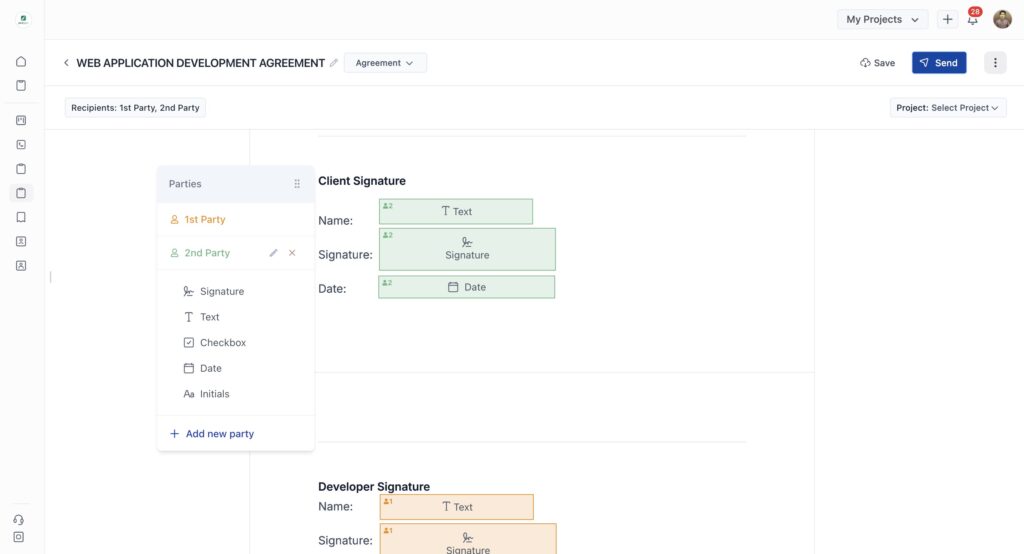Click the Recipients: 1st Party, 2nd Party chip
This screenshot has height=554, width=1024.
click(135, 108)
